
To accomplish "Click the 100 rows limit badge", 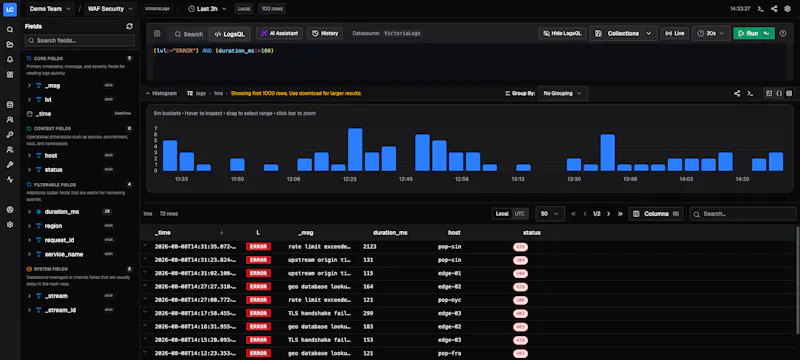I will point(273,9).
